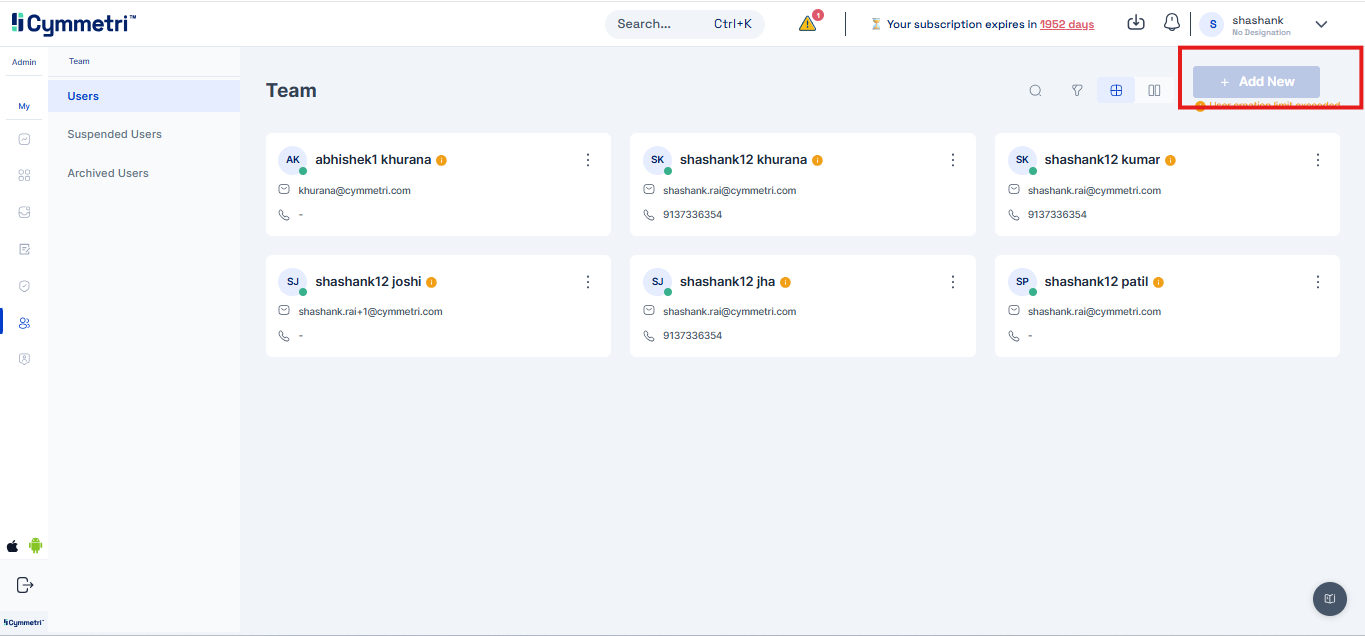Click the Apple app download icon

coord(13,546)
